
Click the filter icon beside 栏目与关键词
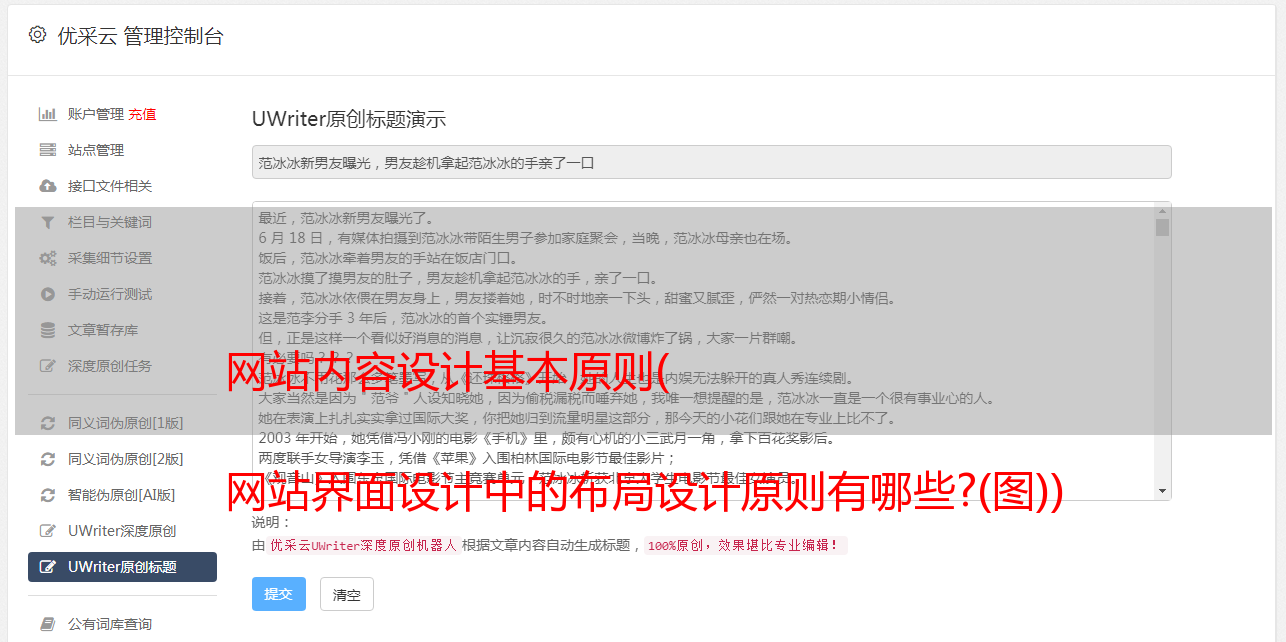pos(47,222)
